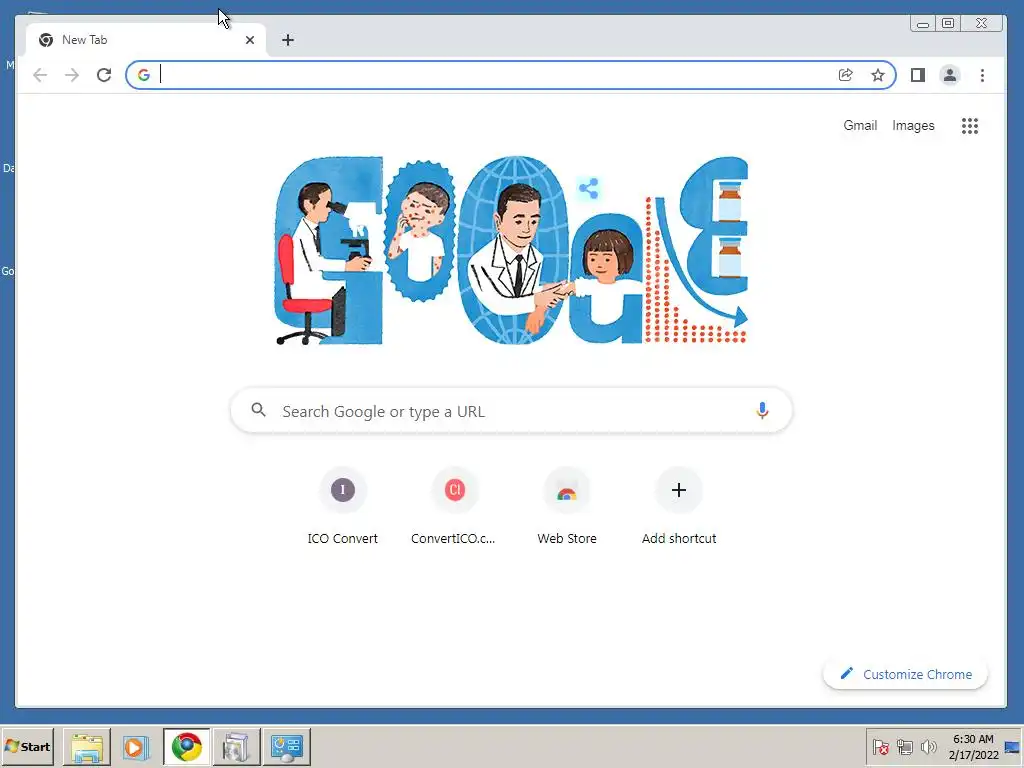Reload the page with the refresh icon
The image size is (1024, 768).
[104, 75]
